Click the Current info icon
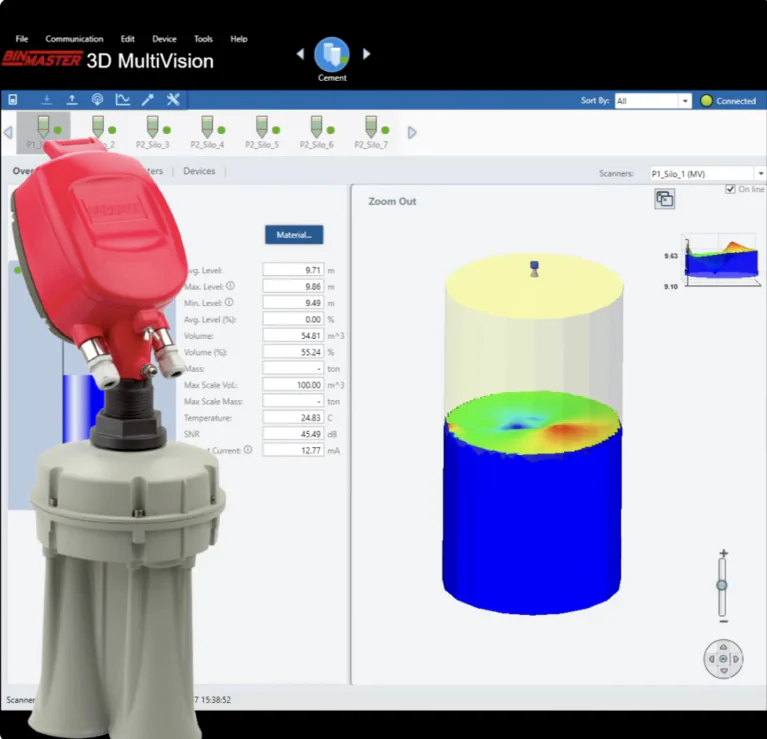 click(248, 449)
